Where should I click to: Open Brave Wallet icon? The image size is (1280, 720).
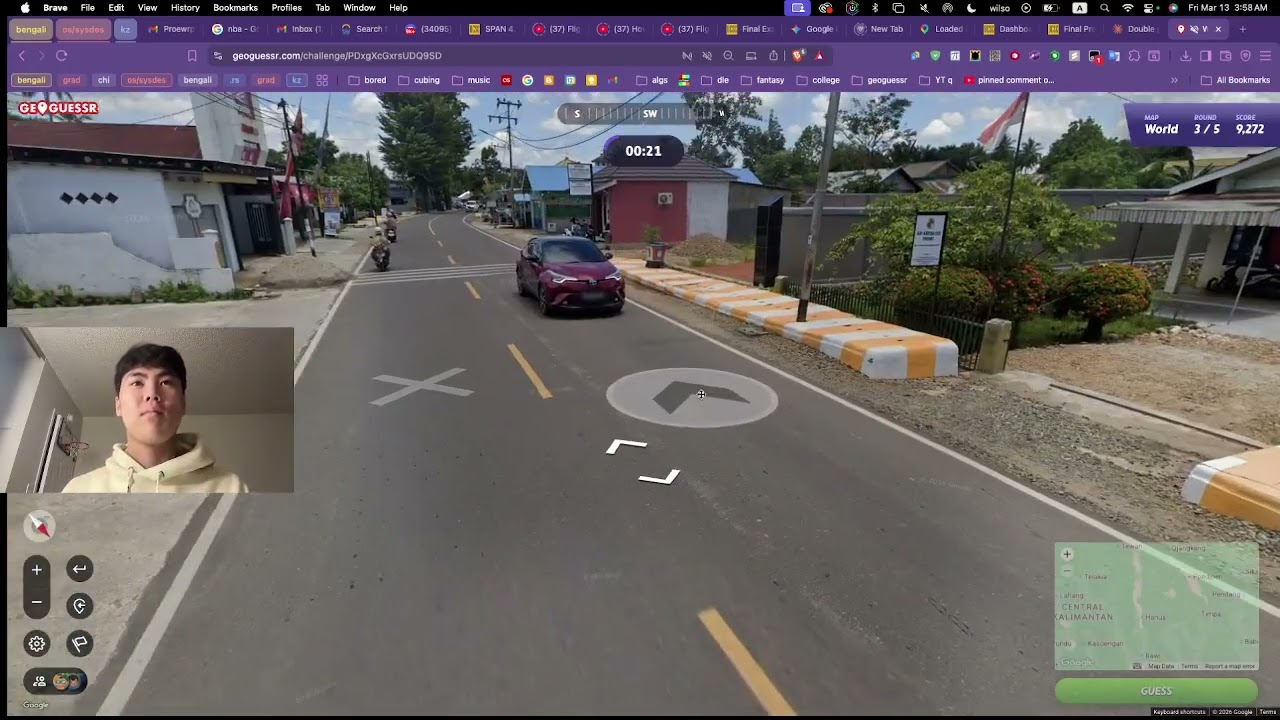tap(1225, 56)
